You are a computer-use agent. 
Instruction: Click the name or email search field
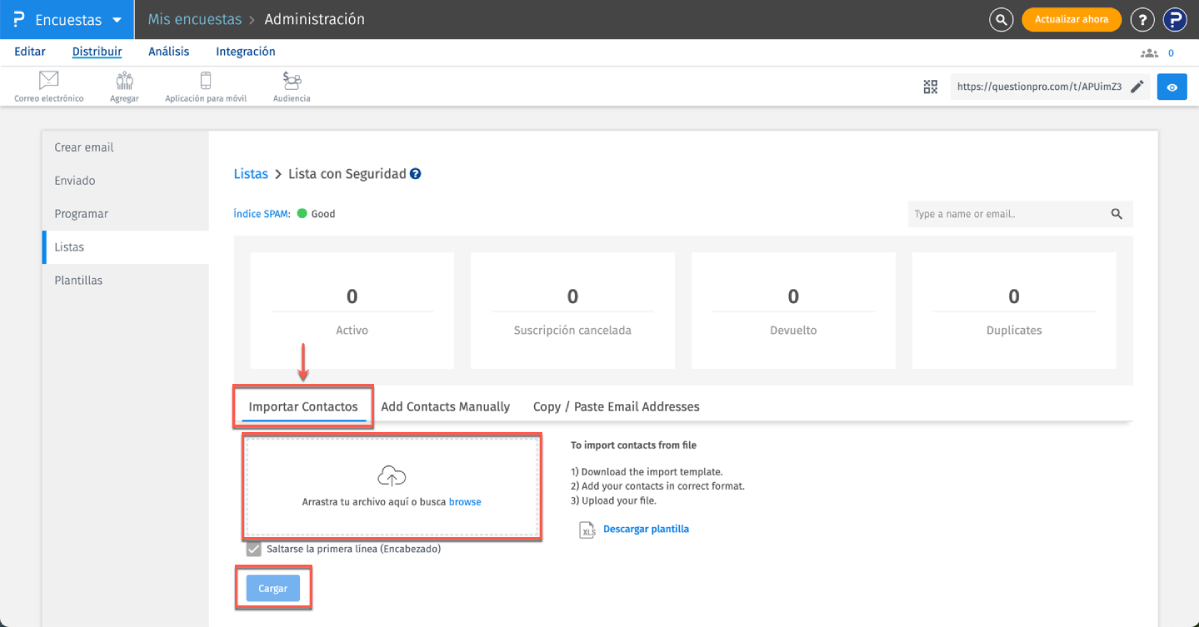1008,214
